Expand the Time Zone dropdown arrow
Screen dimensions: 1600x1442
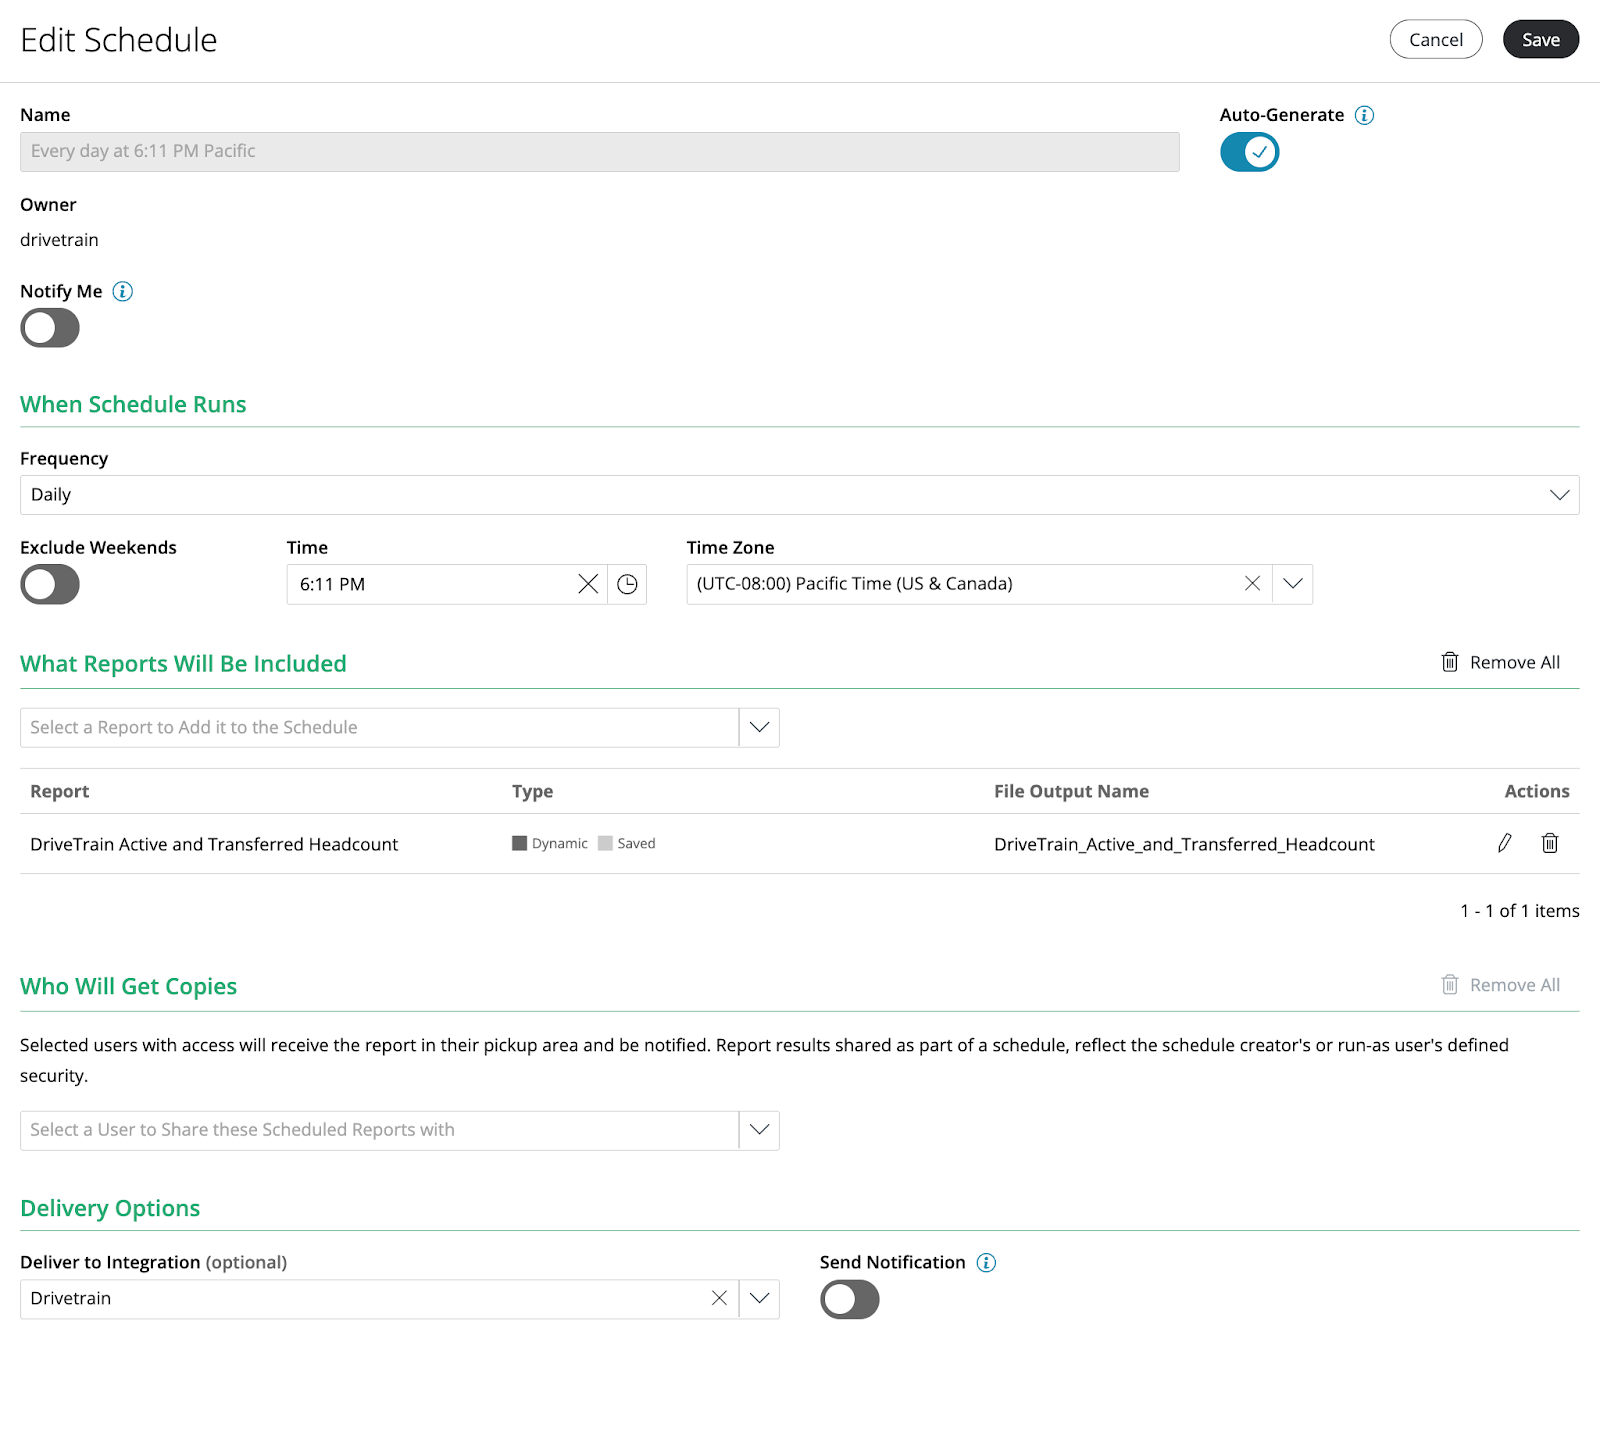pyautogui.click(x=1292, y=584)
